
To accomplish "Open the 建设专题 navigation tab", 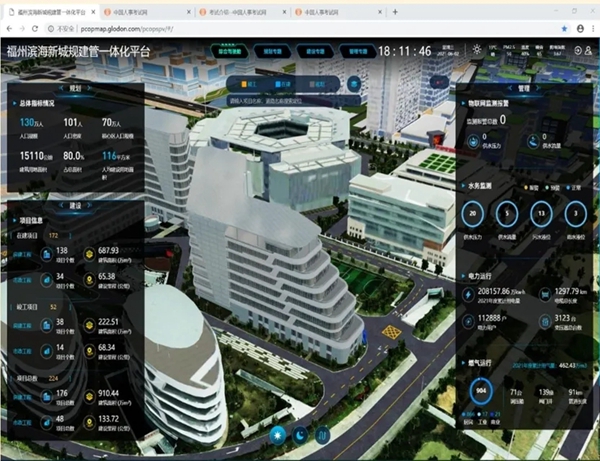I will coord(316,51).
